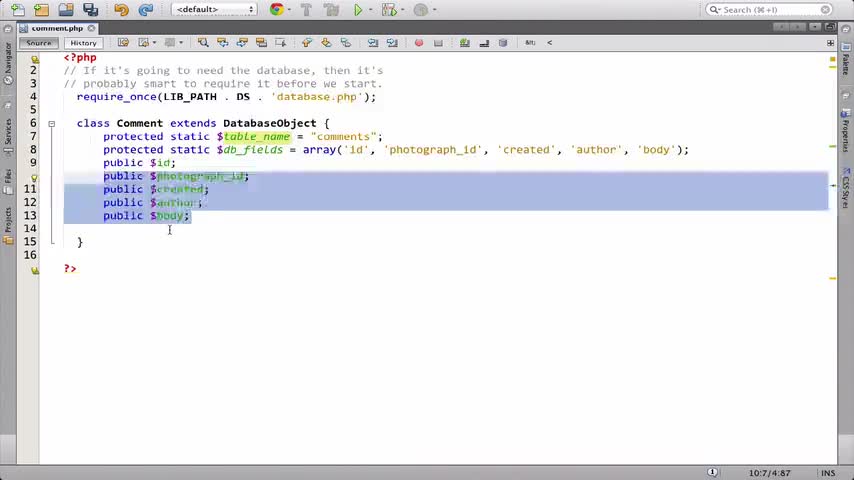Select the comment.php editor tab
This screenshot has height=480, width=854.
tap(57, 28)
